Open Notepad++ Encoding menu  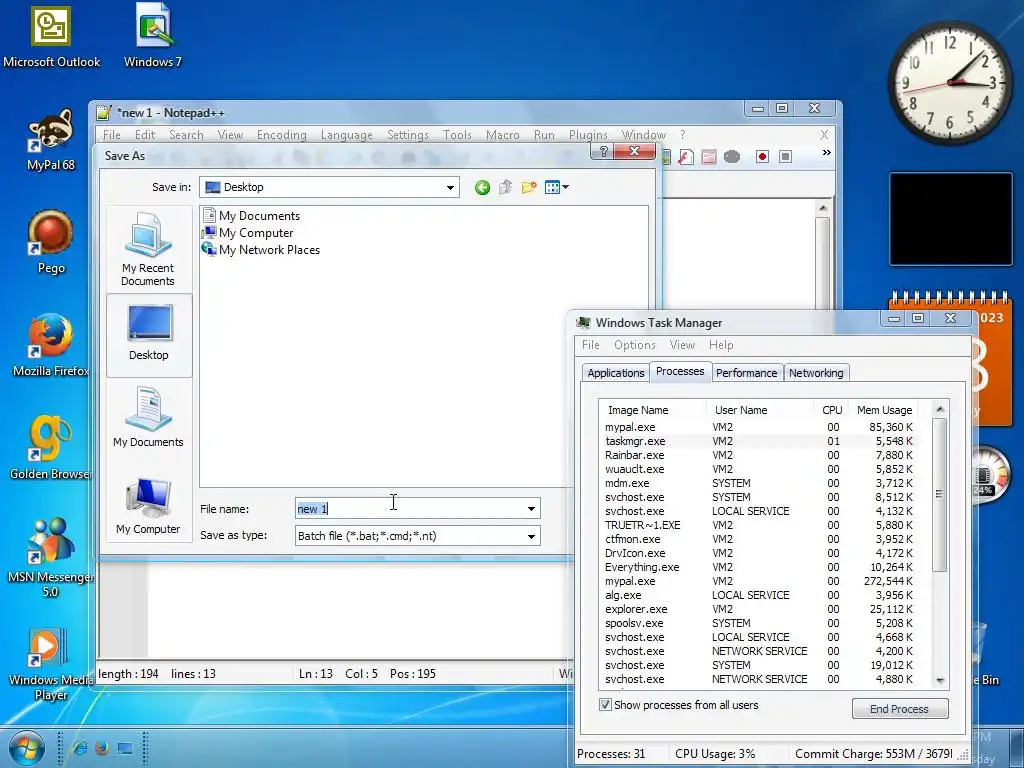(281, 135)
